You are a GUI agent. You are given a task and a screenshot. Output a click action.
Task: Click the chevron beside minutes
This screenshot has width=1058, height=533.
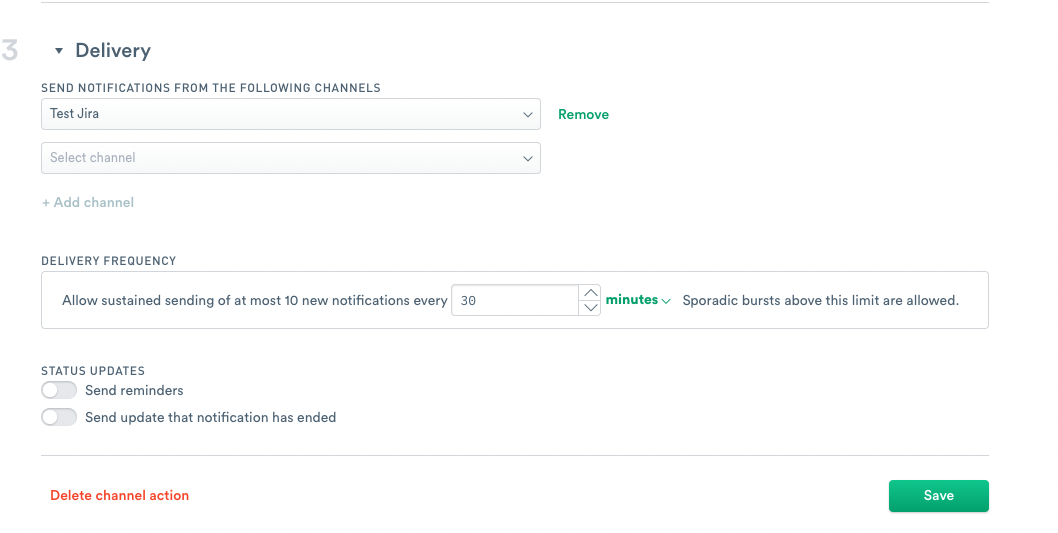click(666, 302)
